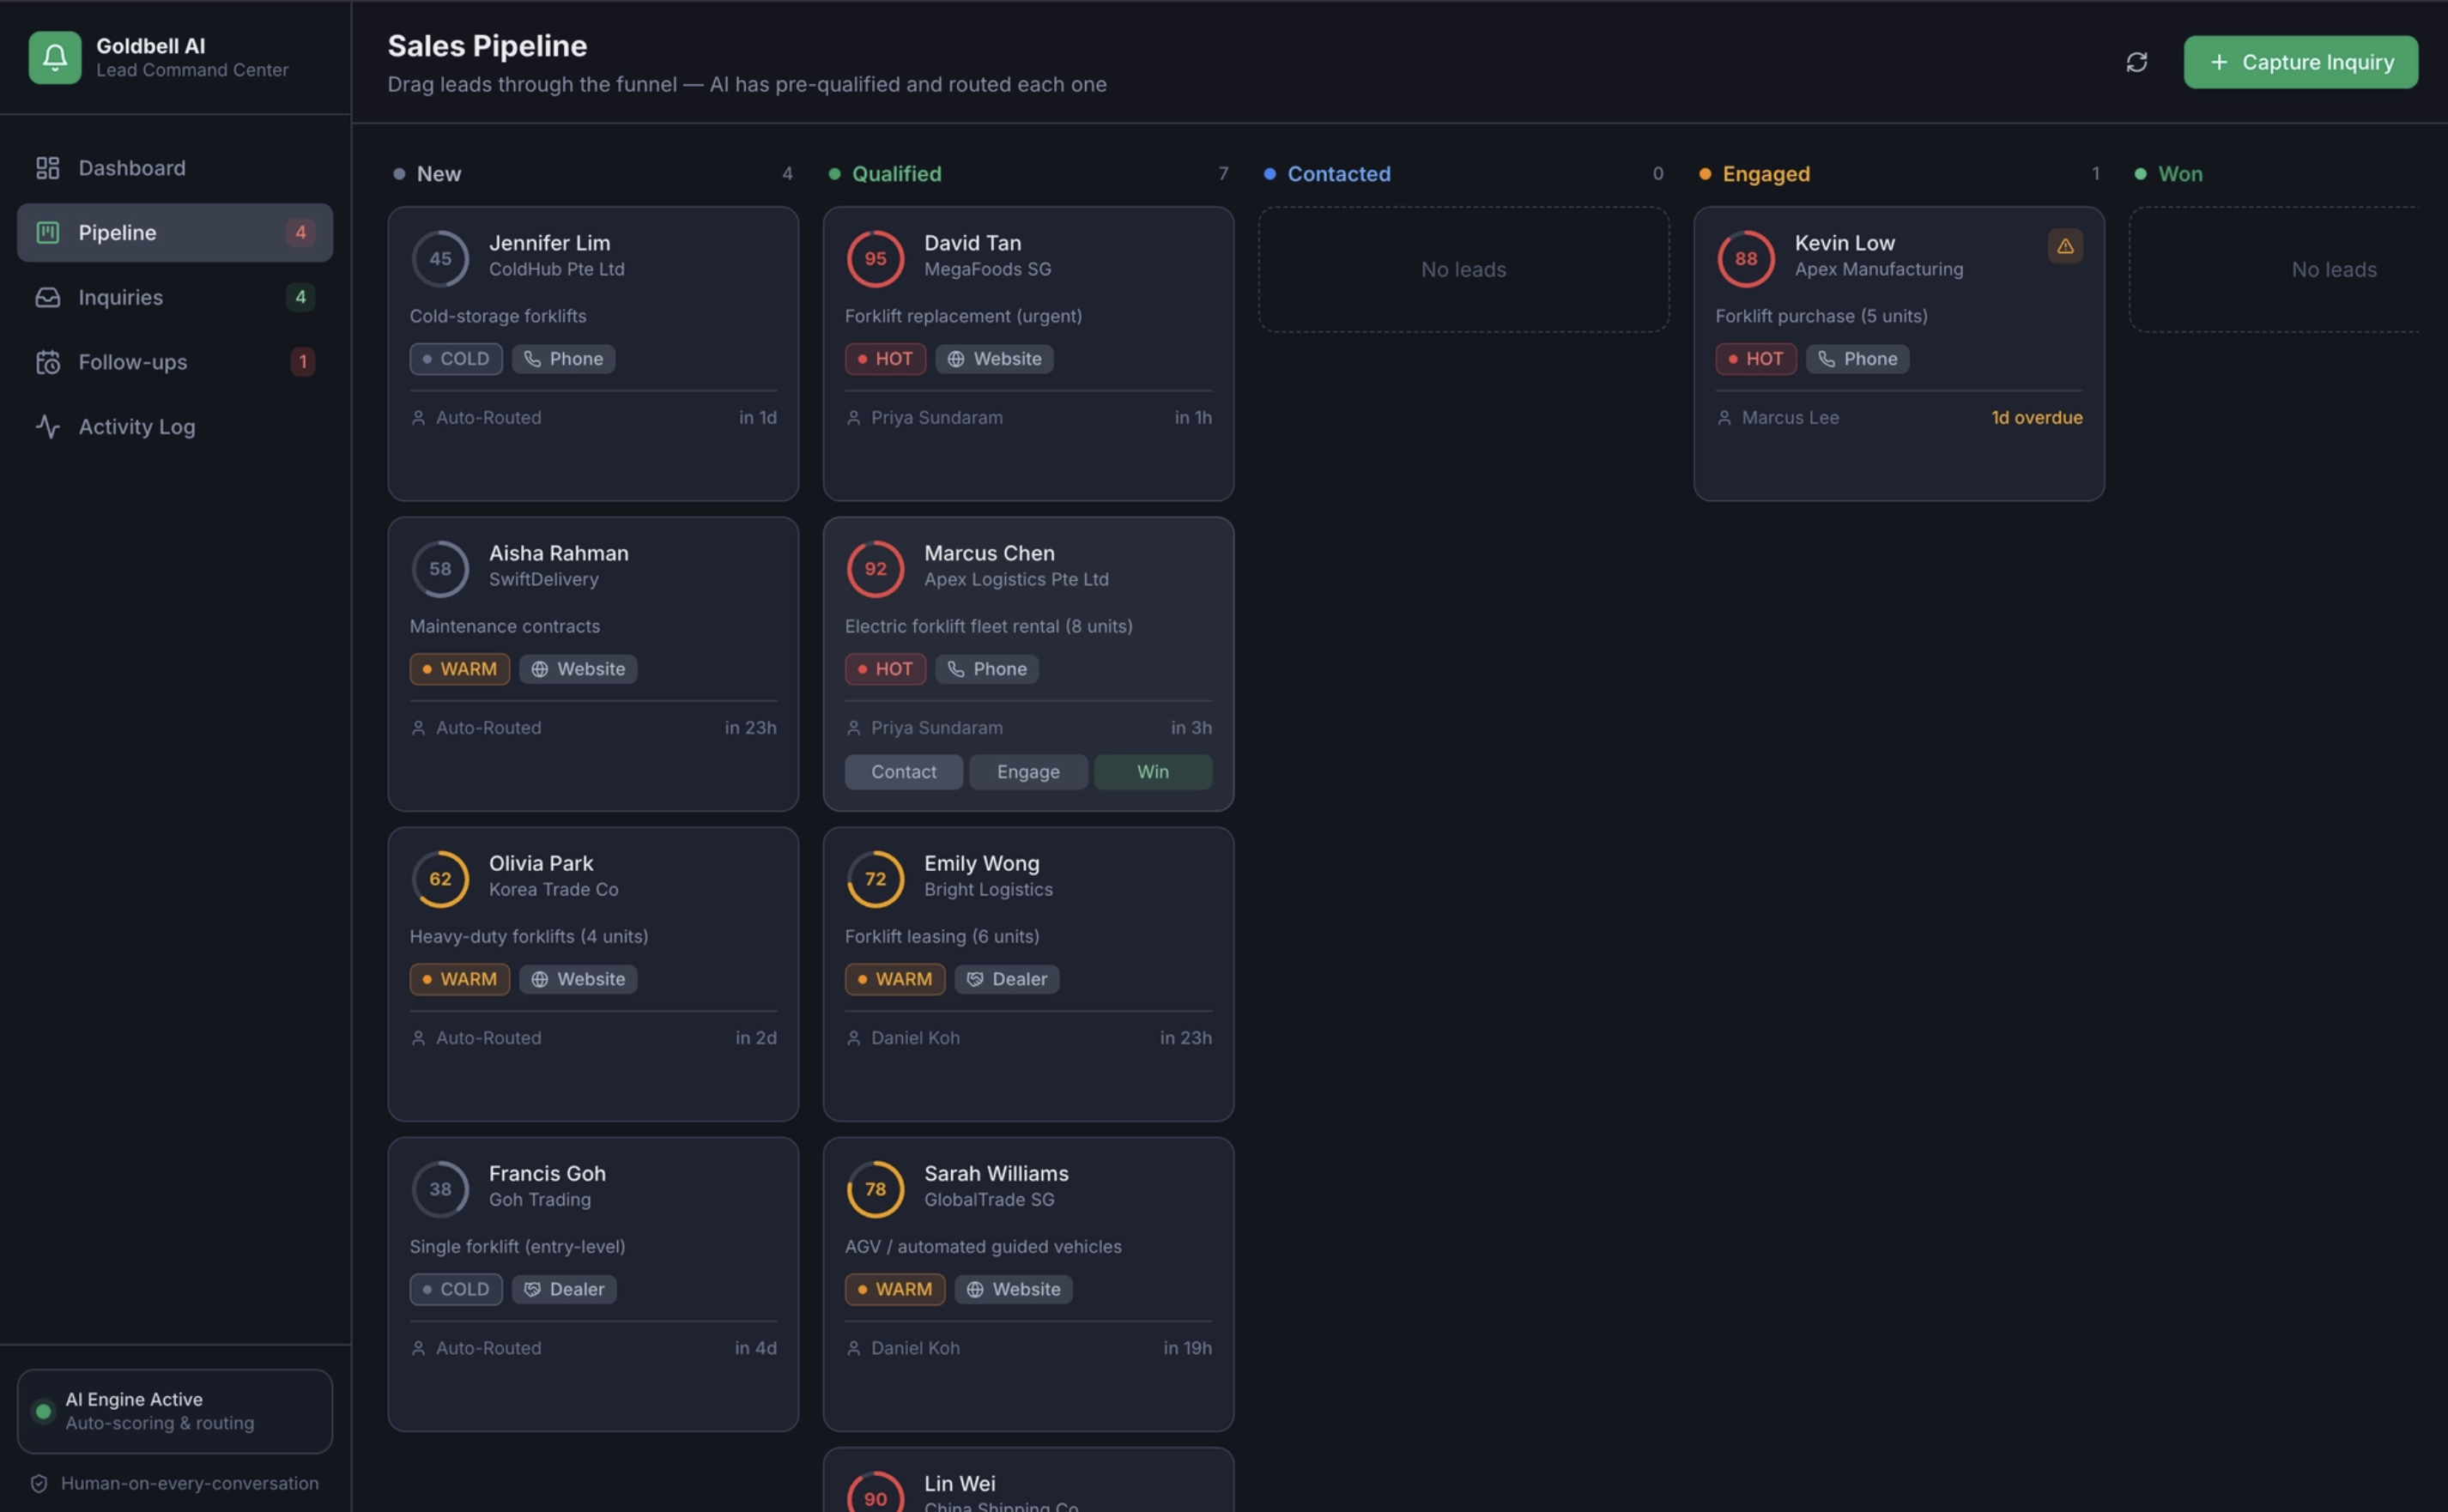The image size is (2448, 1512).
Task: Open the Follow-ups section
Action: (175, 362)
